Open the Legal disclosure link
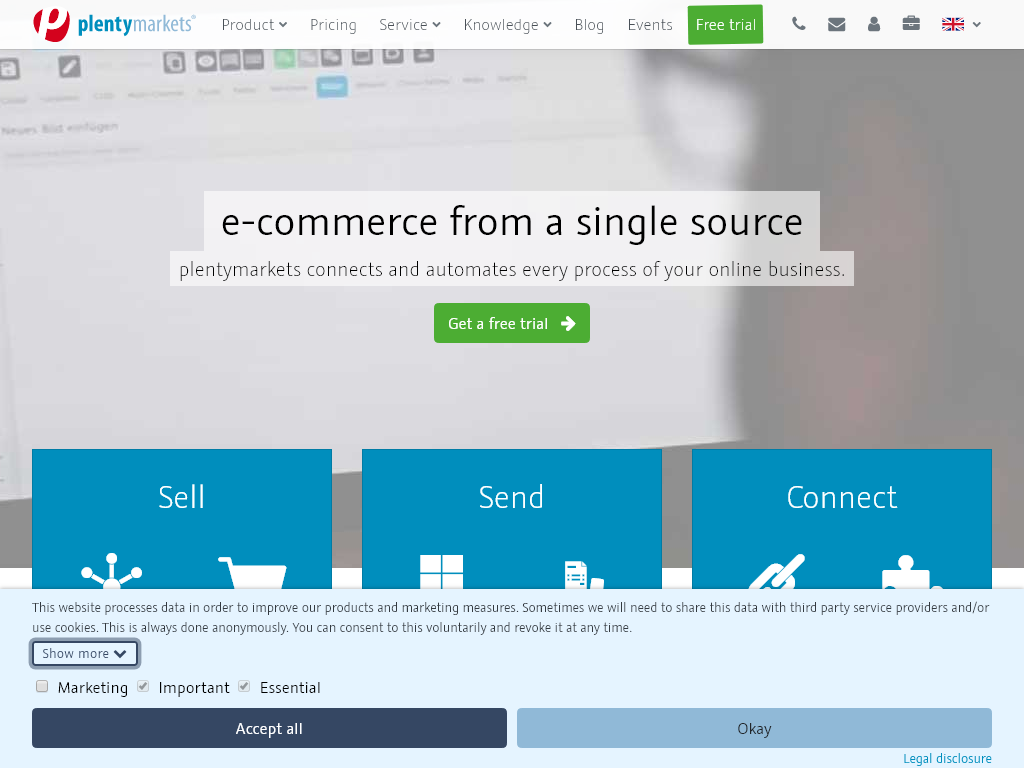The image size is (1024, 768). tap(946, 758)
